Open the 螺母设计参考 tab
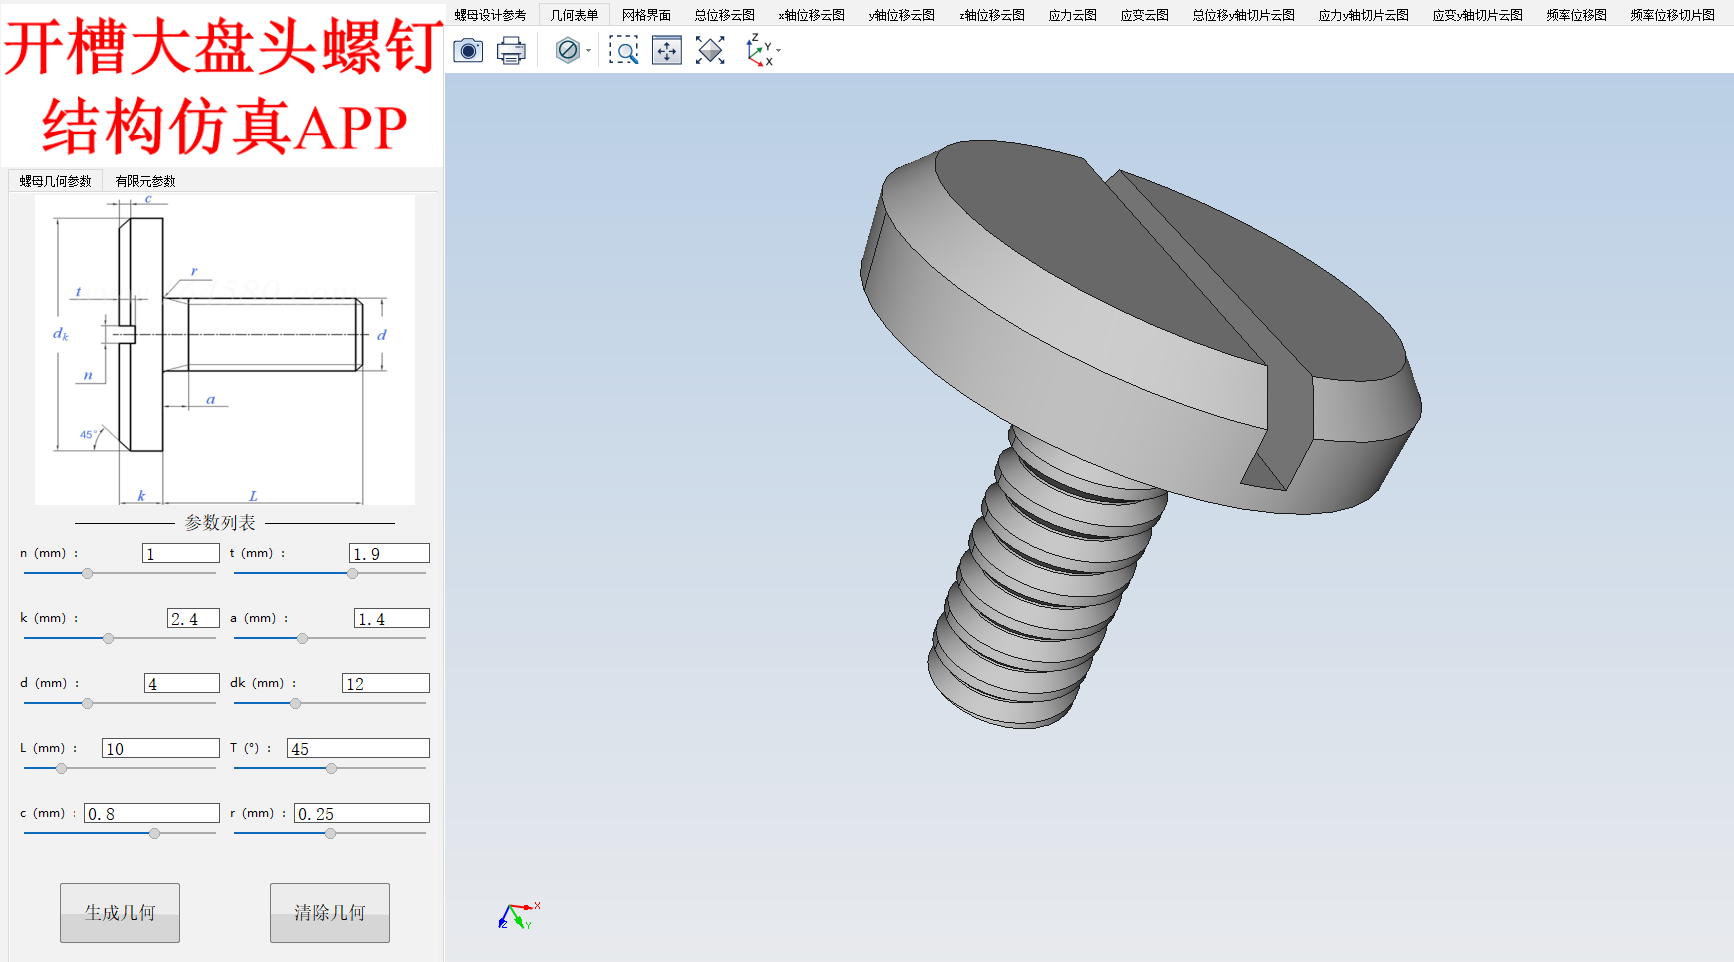 (x=490, y=15)
